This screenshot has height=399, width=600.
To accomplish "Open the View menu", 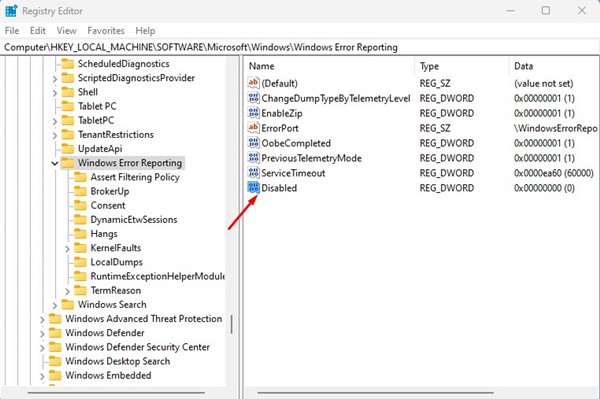I will point(67,31).
